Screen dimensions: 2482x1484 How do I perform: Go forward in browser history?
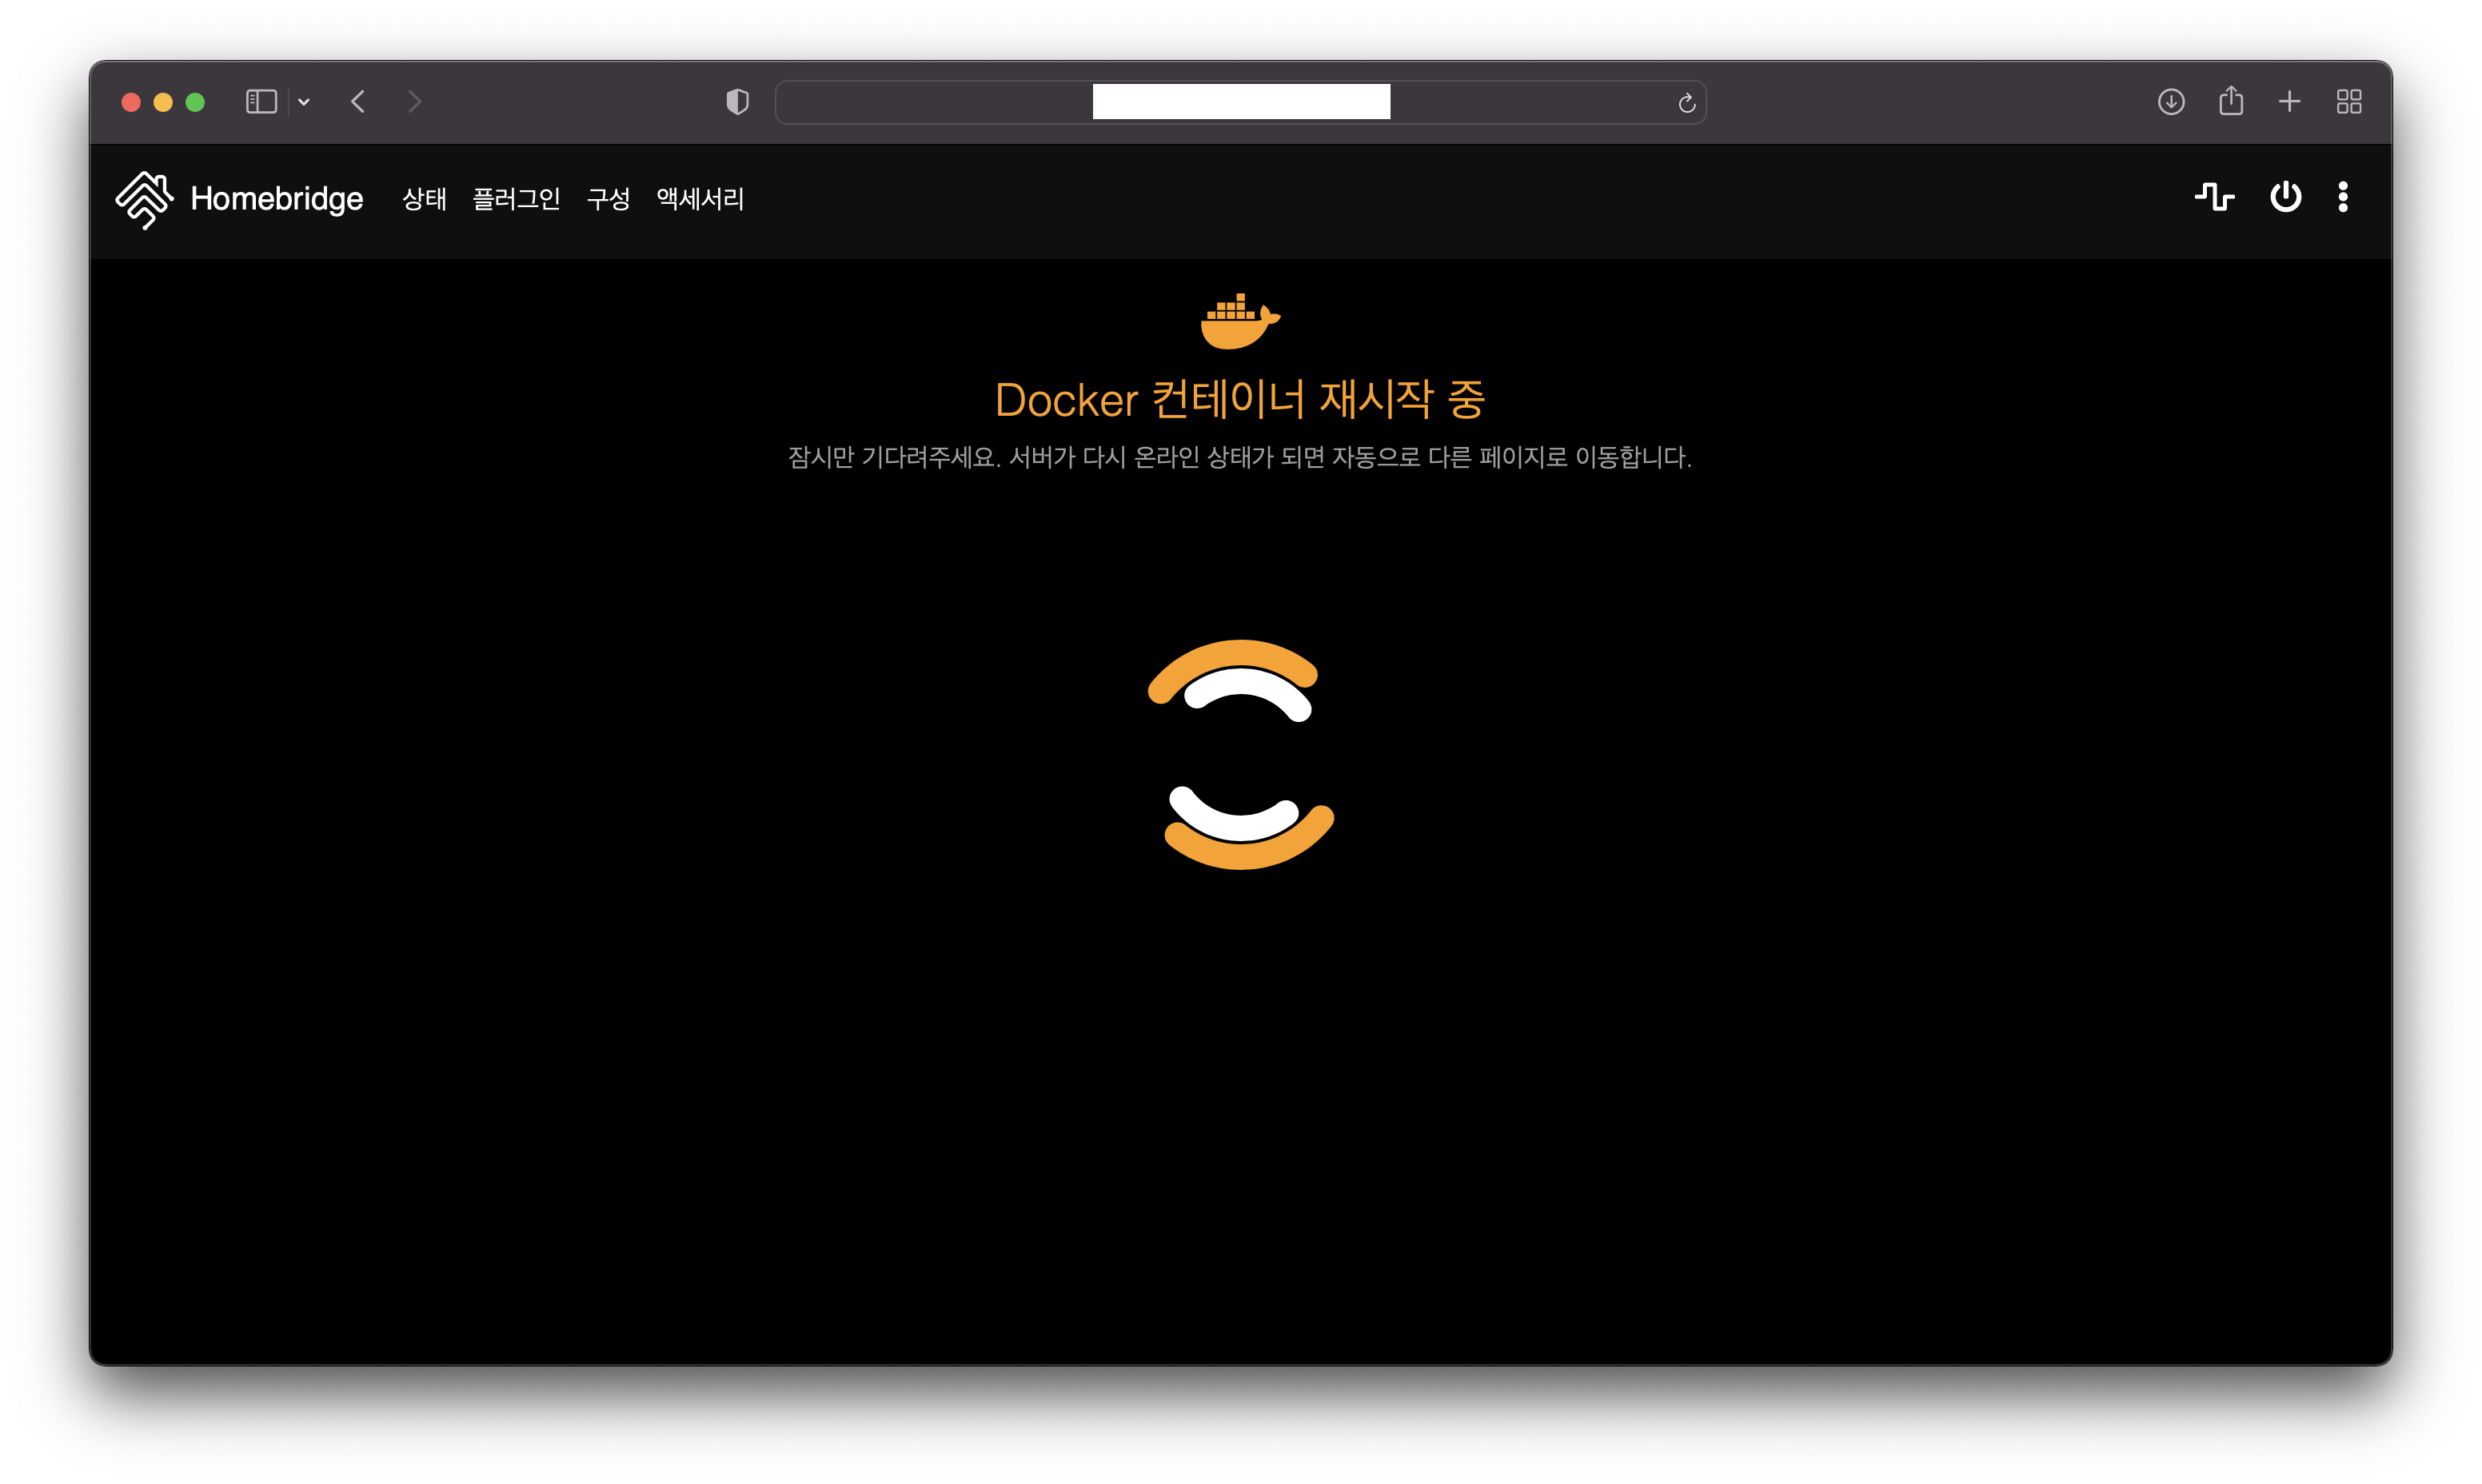pyautogui.click(x=414, y=102)
